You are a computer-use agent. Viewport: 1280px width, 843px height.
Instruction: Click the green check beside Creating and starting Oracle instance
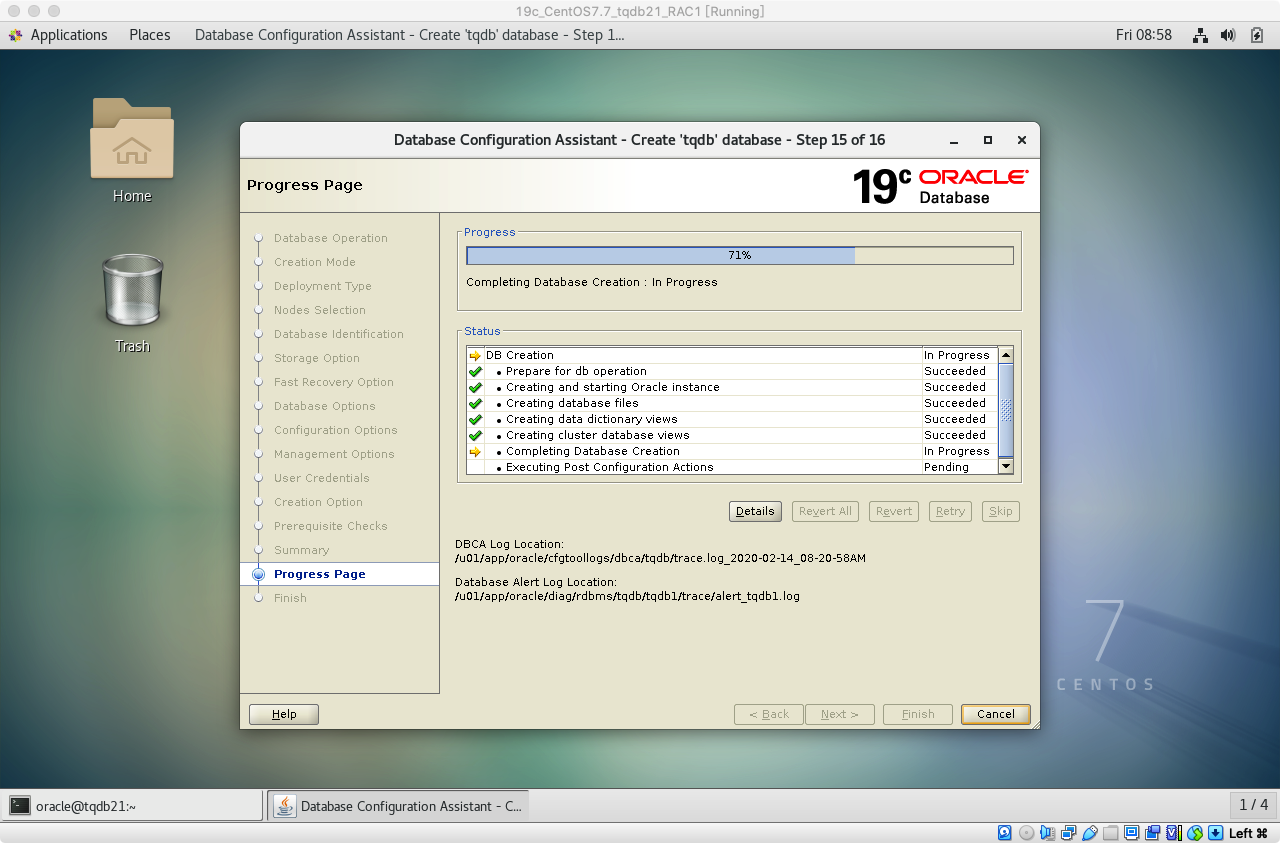(475, 387)
